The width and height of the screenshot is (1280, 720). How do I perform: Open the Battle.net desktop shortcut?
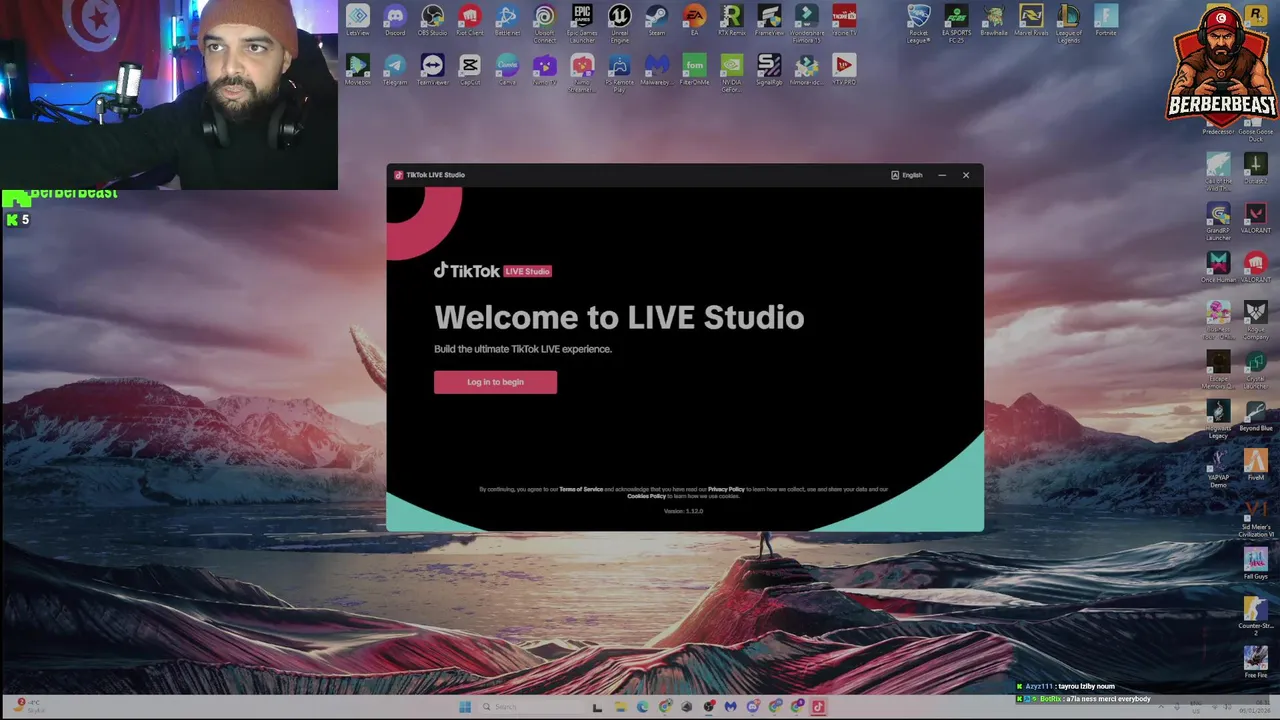click(x=507, y=20)
